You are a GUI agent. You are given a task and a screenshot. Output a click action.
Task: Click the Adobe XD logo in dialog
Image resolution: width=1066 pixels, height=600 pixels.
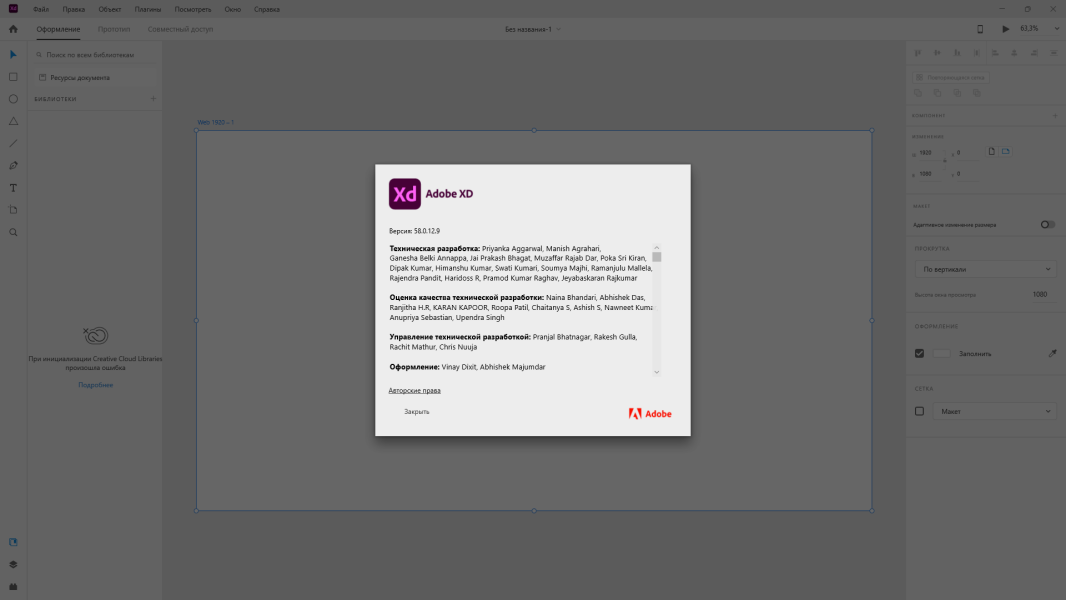pos(405,194)
